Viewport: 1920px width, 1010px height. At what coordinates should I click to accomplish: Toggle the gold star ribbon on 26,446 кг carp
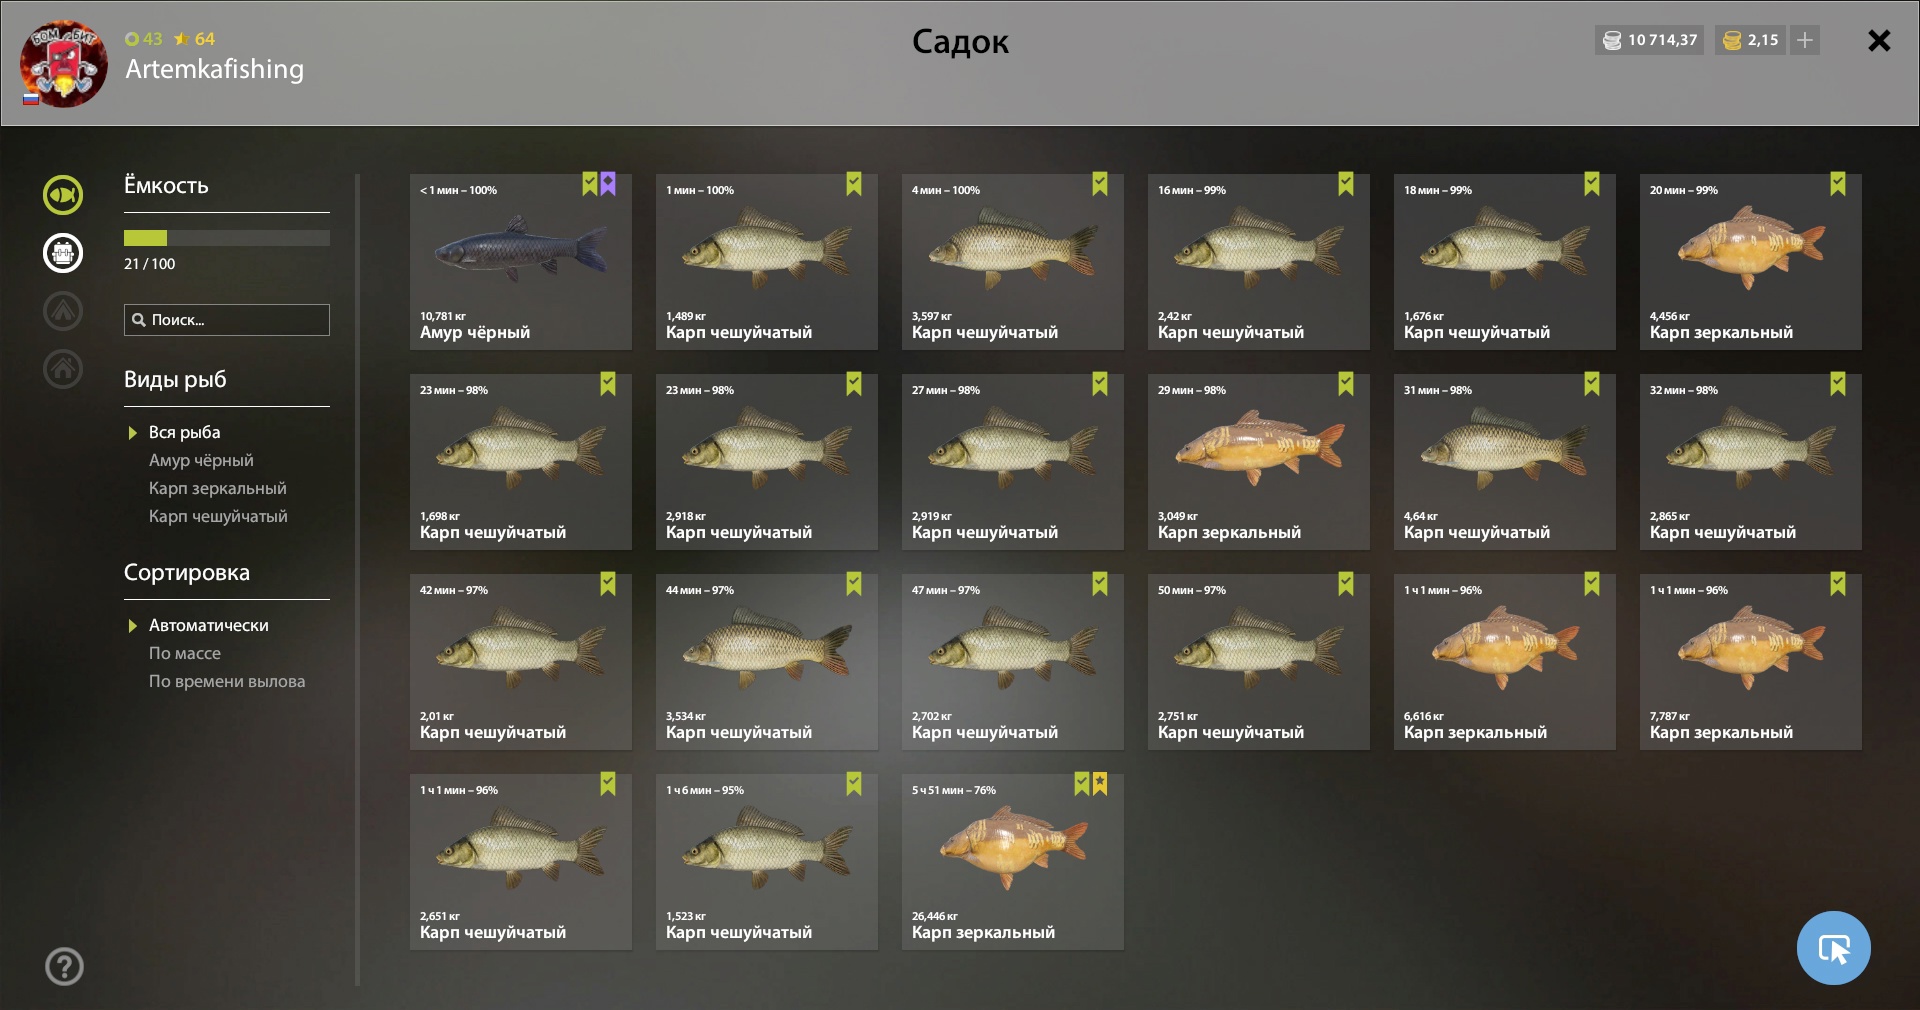tap(1100, 784)
